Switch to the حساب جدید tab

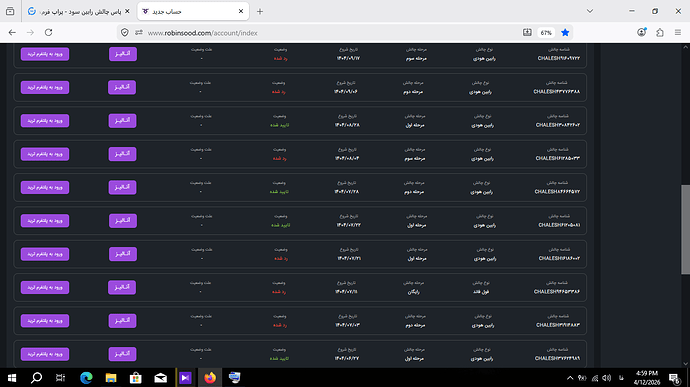pos(193,11)
